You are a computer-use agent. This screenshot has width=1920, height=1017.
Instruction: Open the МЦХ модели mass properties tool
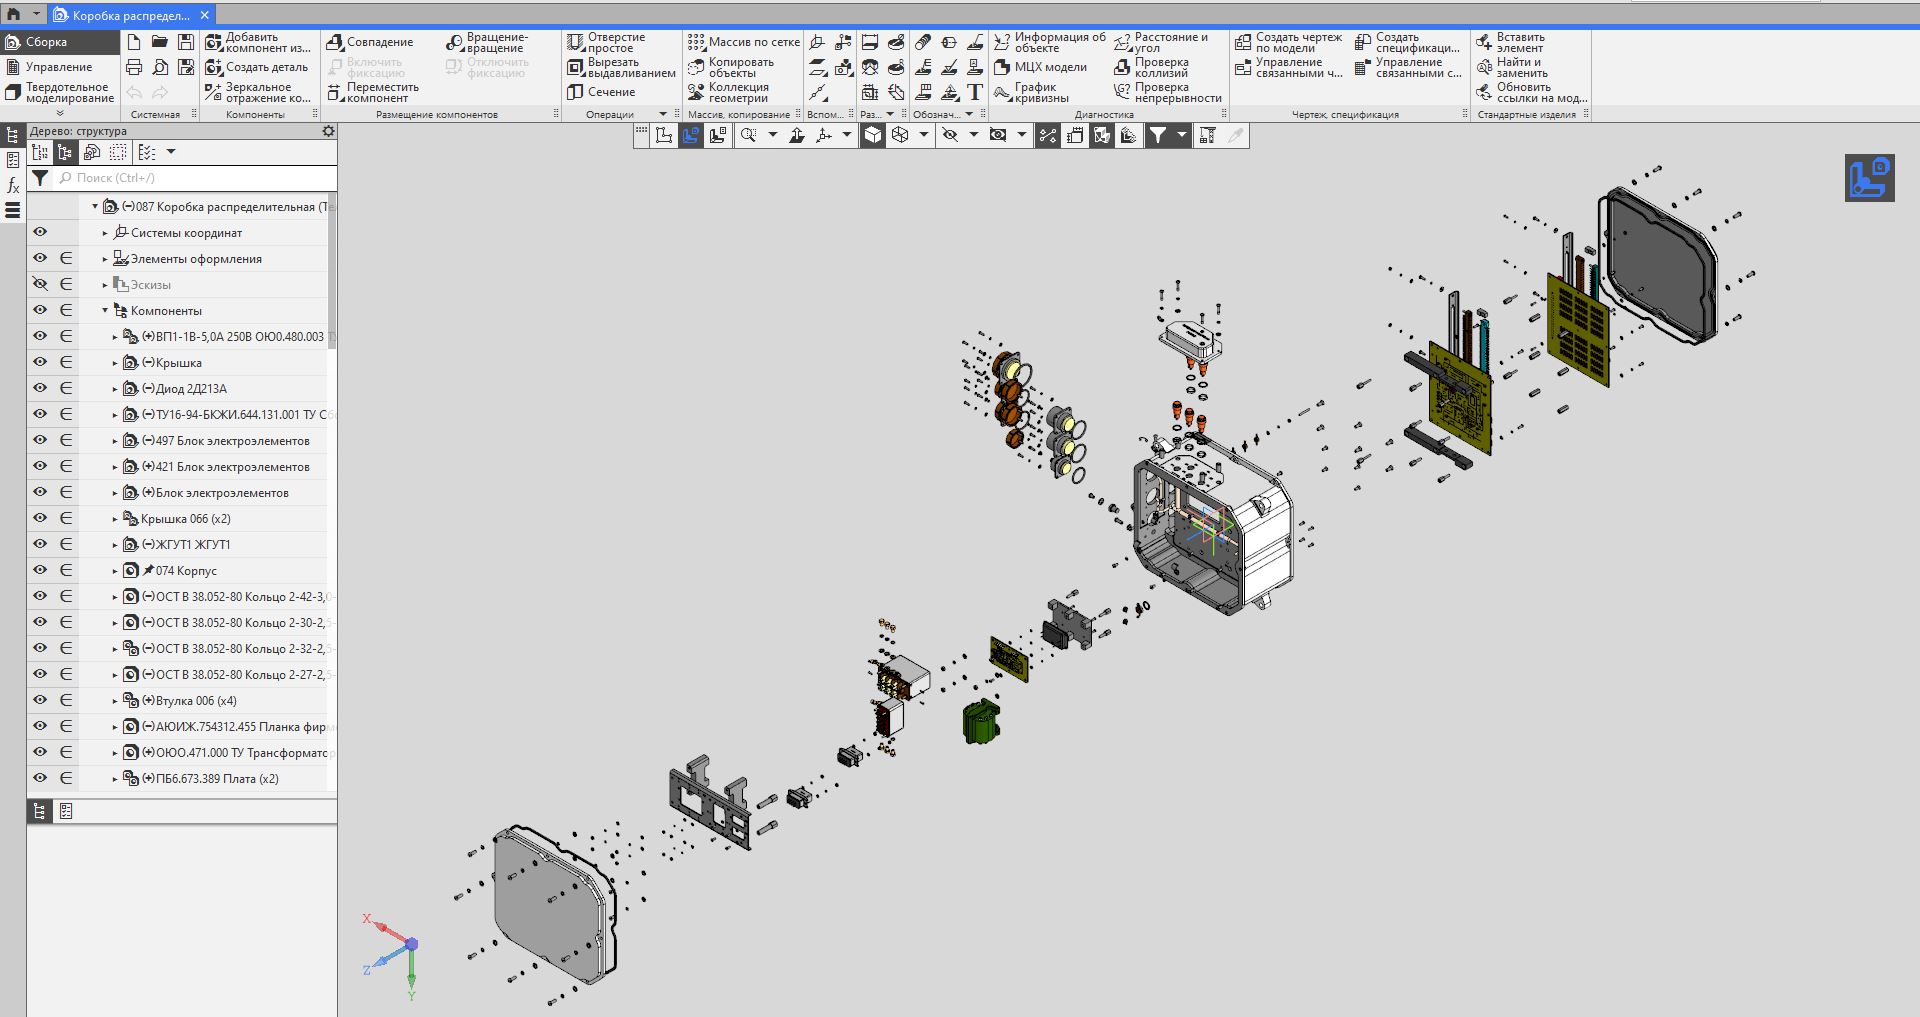(x=1002, y=67)
